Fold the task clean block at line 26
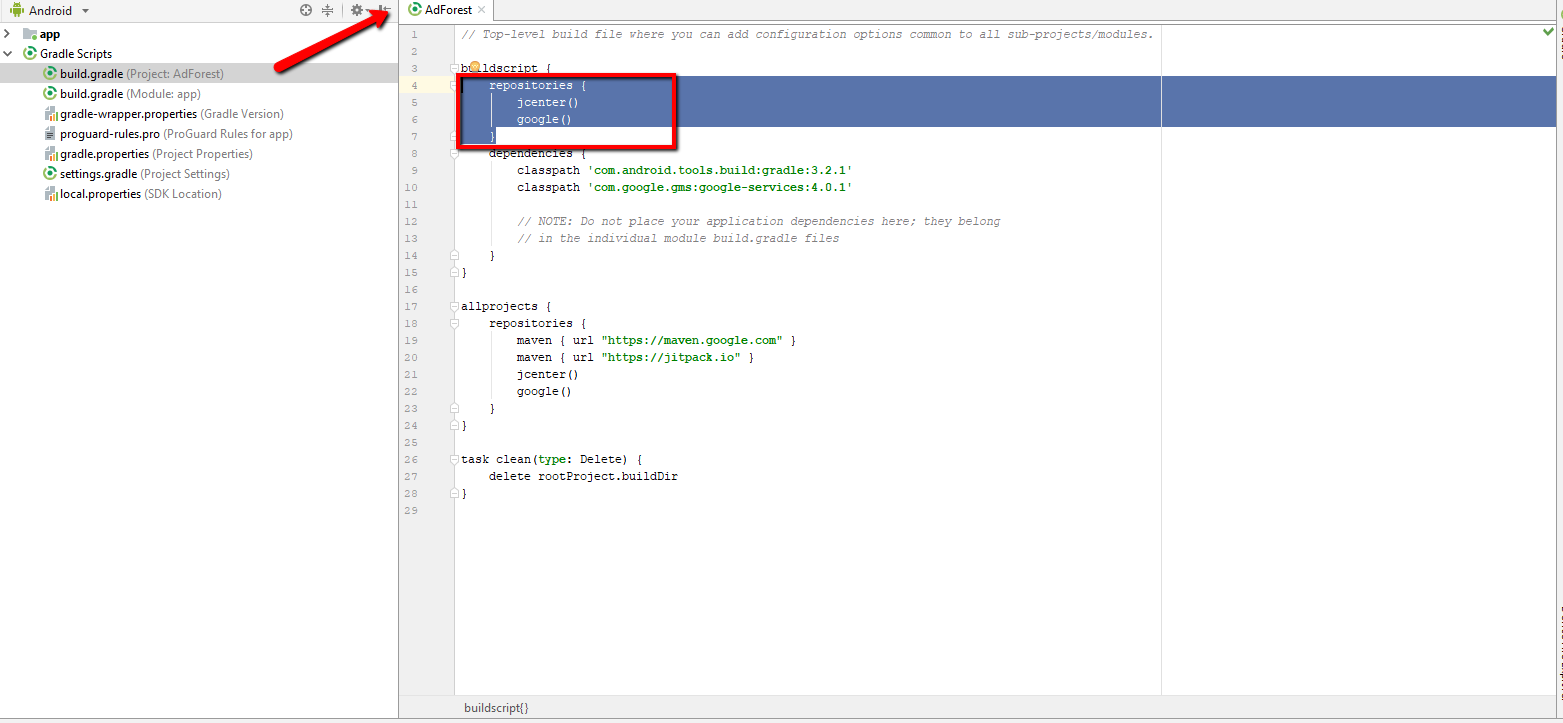Image resolution: width=1563 pixels, height=723 pixels. tap(455, 460)
